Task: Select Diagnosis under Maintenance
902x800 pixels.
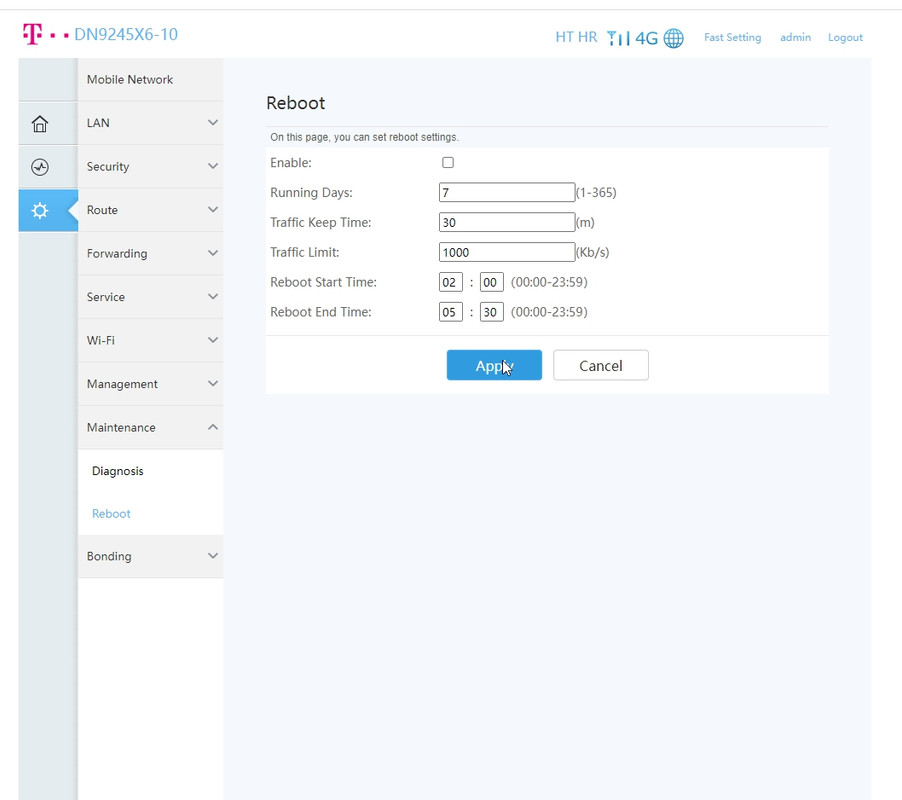Action: (x=117, y=471)
